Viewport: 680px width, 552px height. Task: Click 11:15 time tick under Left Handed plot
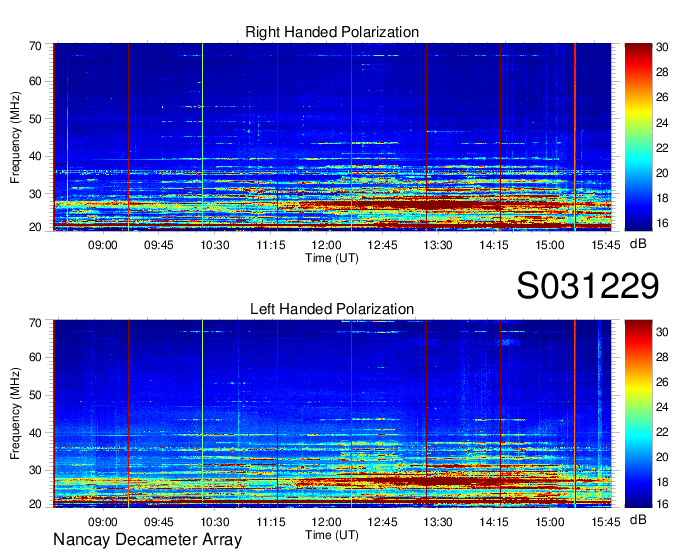pos(271,522)
